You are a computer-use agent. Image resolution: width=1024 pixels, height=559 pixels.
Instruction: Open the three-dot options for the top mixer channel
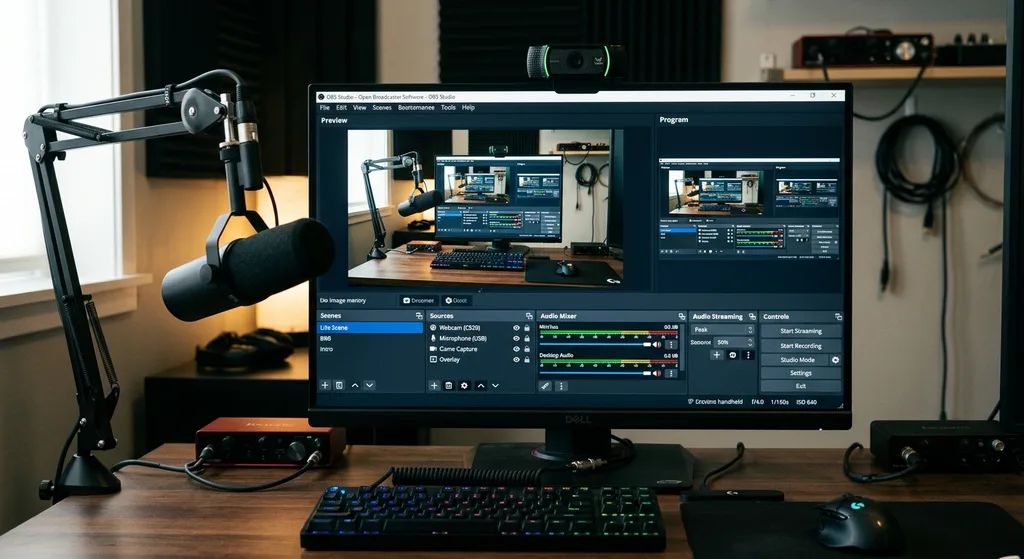pyautogui.click(x=671, y=344)
